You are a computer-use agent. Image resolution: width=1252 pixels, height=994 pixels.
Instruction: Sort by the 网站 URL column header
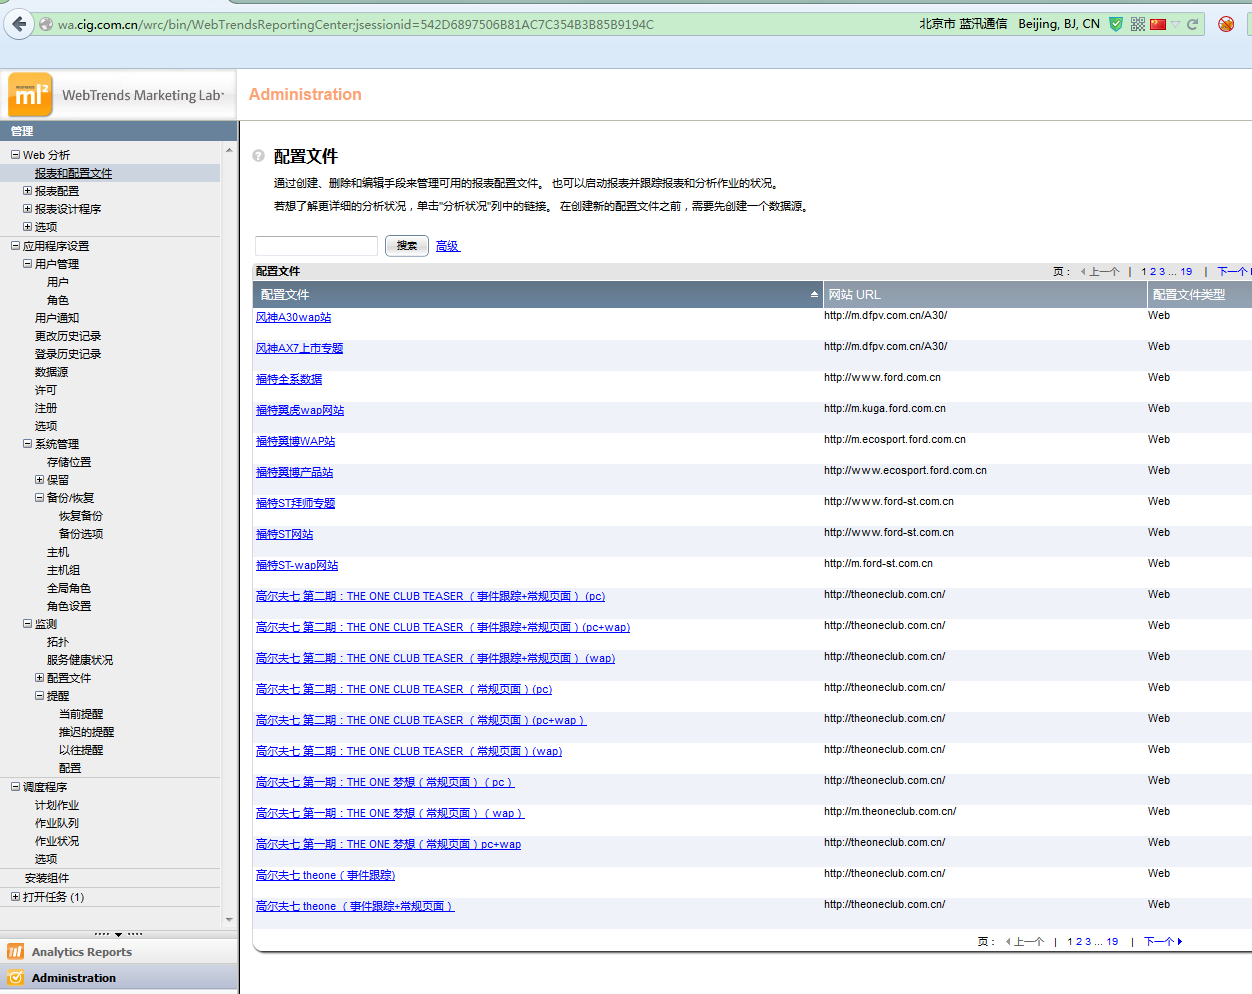tap(984, 295)
